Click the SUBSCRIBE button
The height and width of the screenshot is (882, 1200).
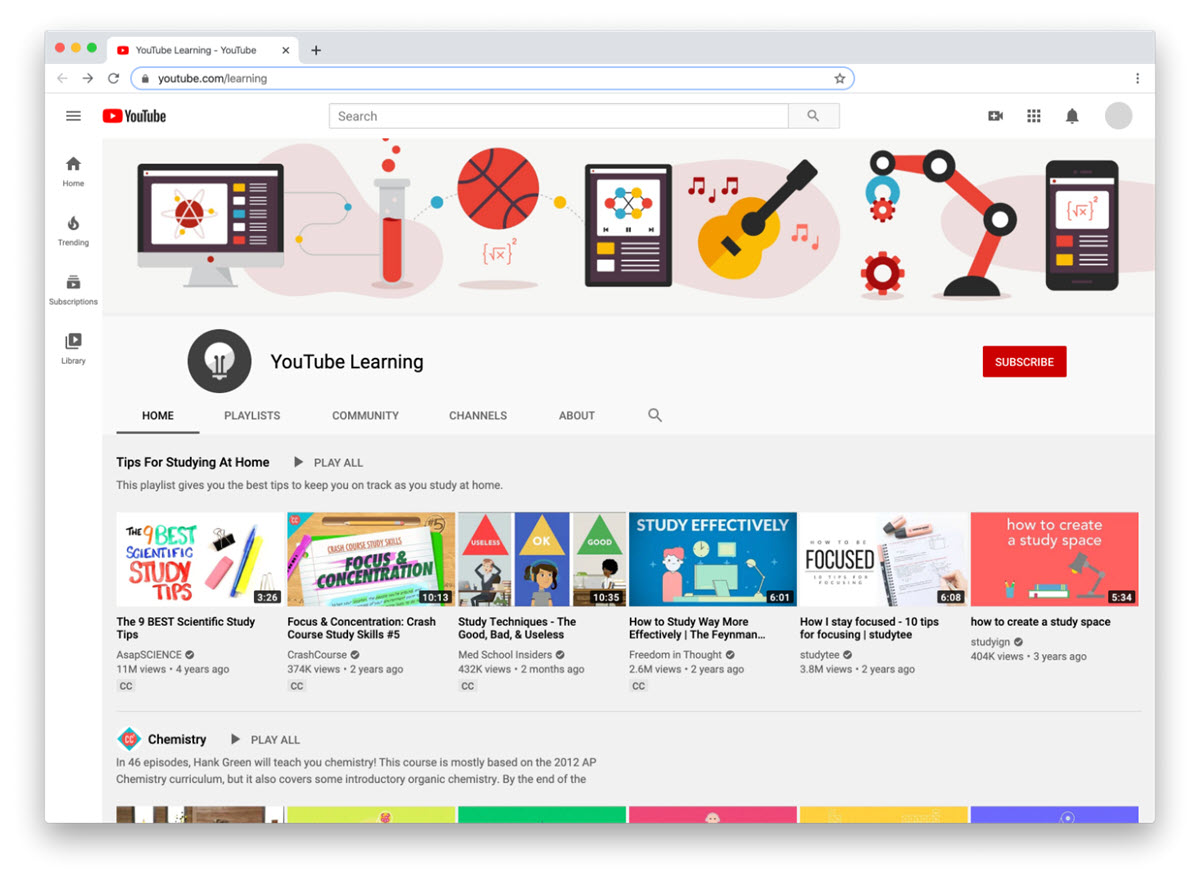[1024, 361]
